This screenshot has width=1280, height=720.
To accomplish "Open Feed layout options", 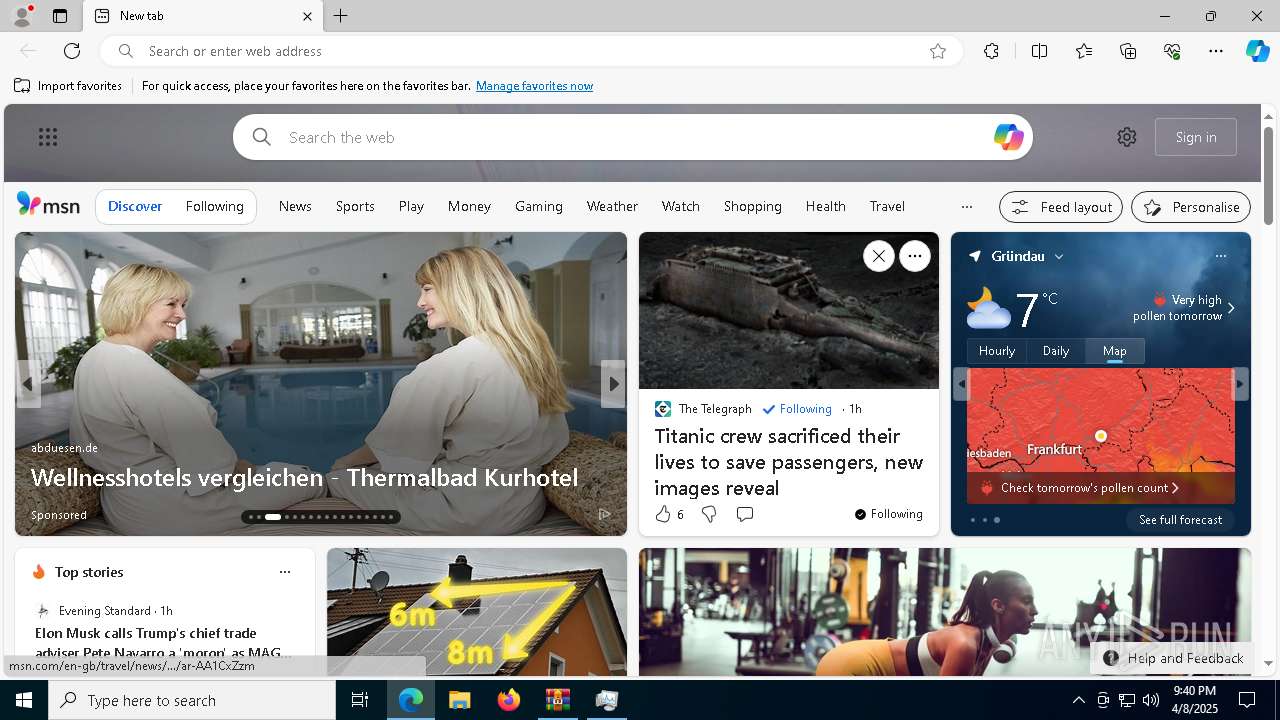I will [1062, 207].
